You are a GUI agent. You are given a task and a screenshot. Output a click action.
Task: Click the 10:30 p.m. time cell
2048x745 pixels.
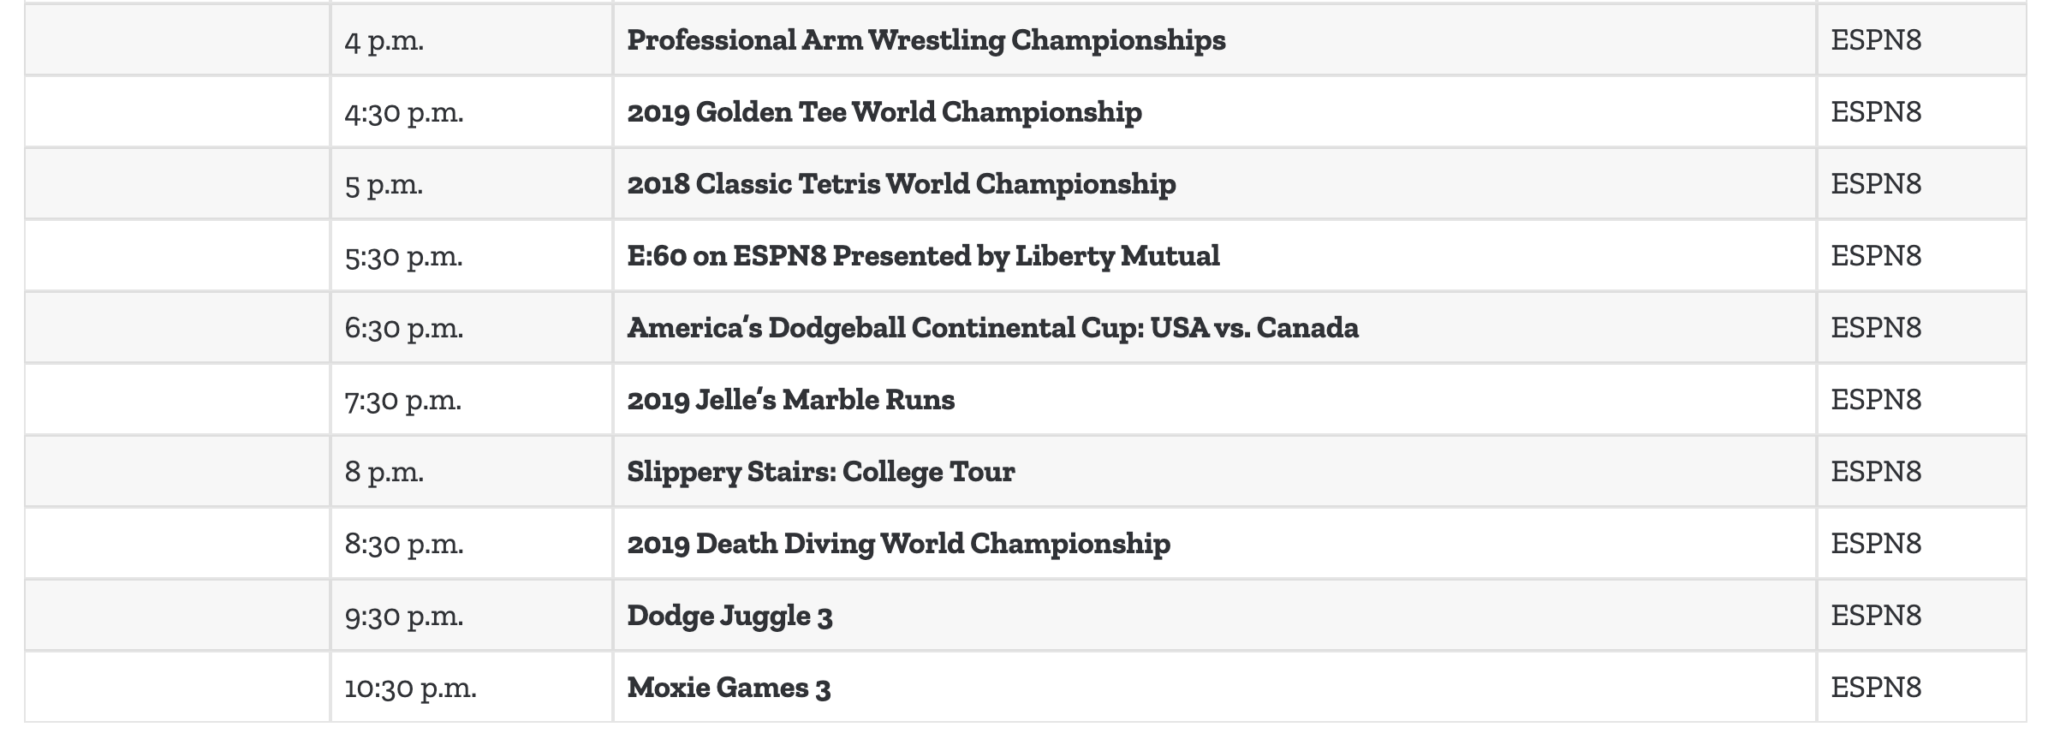(x=472, y=688)
